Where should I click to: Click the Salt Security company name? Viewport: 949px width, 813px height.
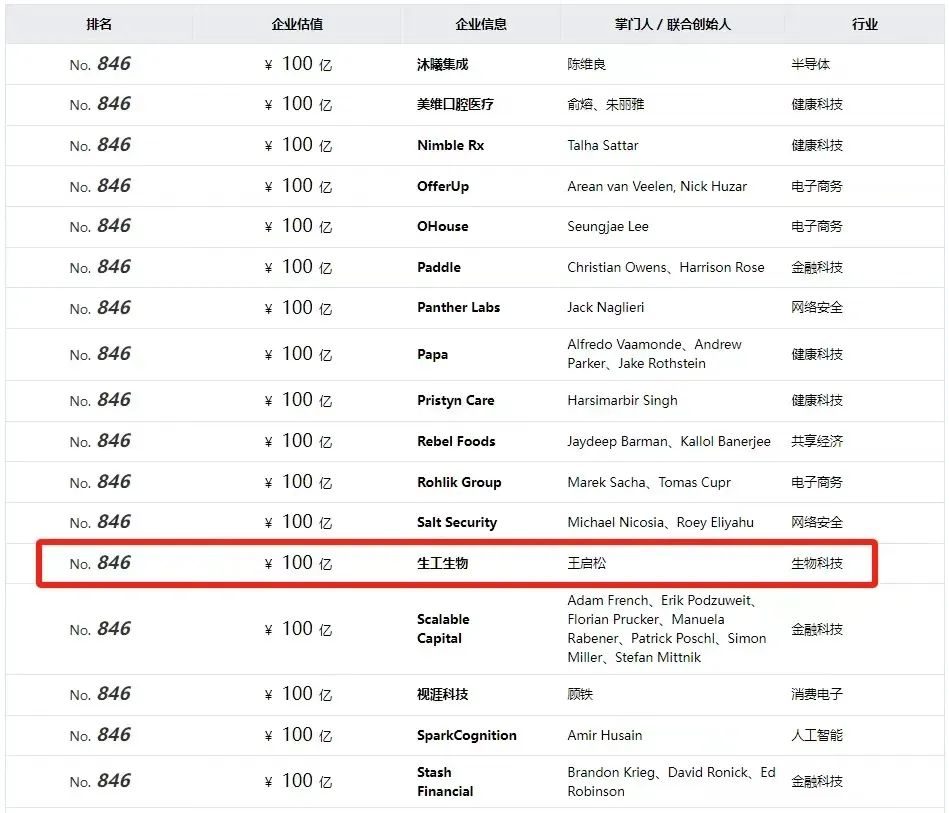point(456,522)
